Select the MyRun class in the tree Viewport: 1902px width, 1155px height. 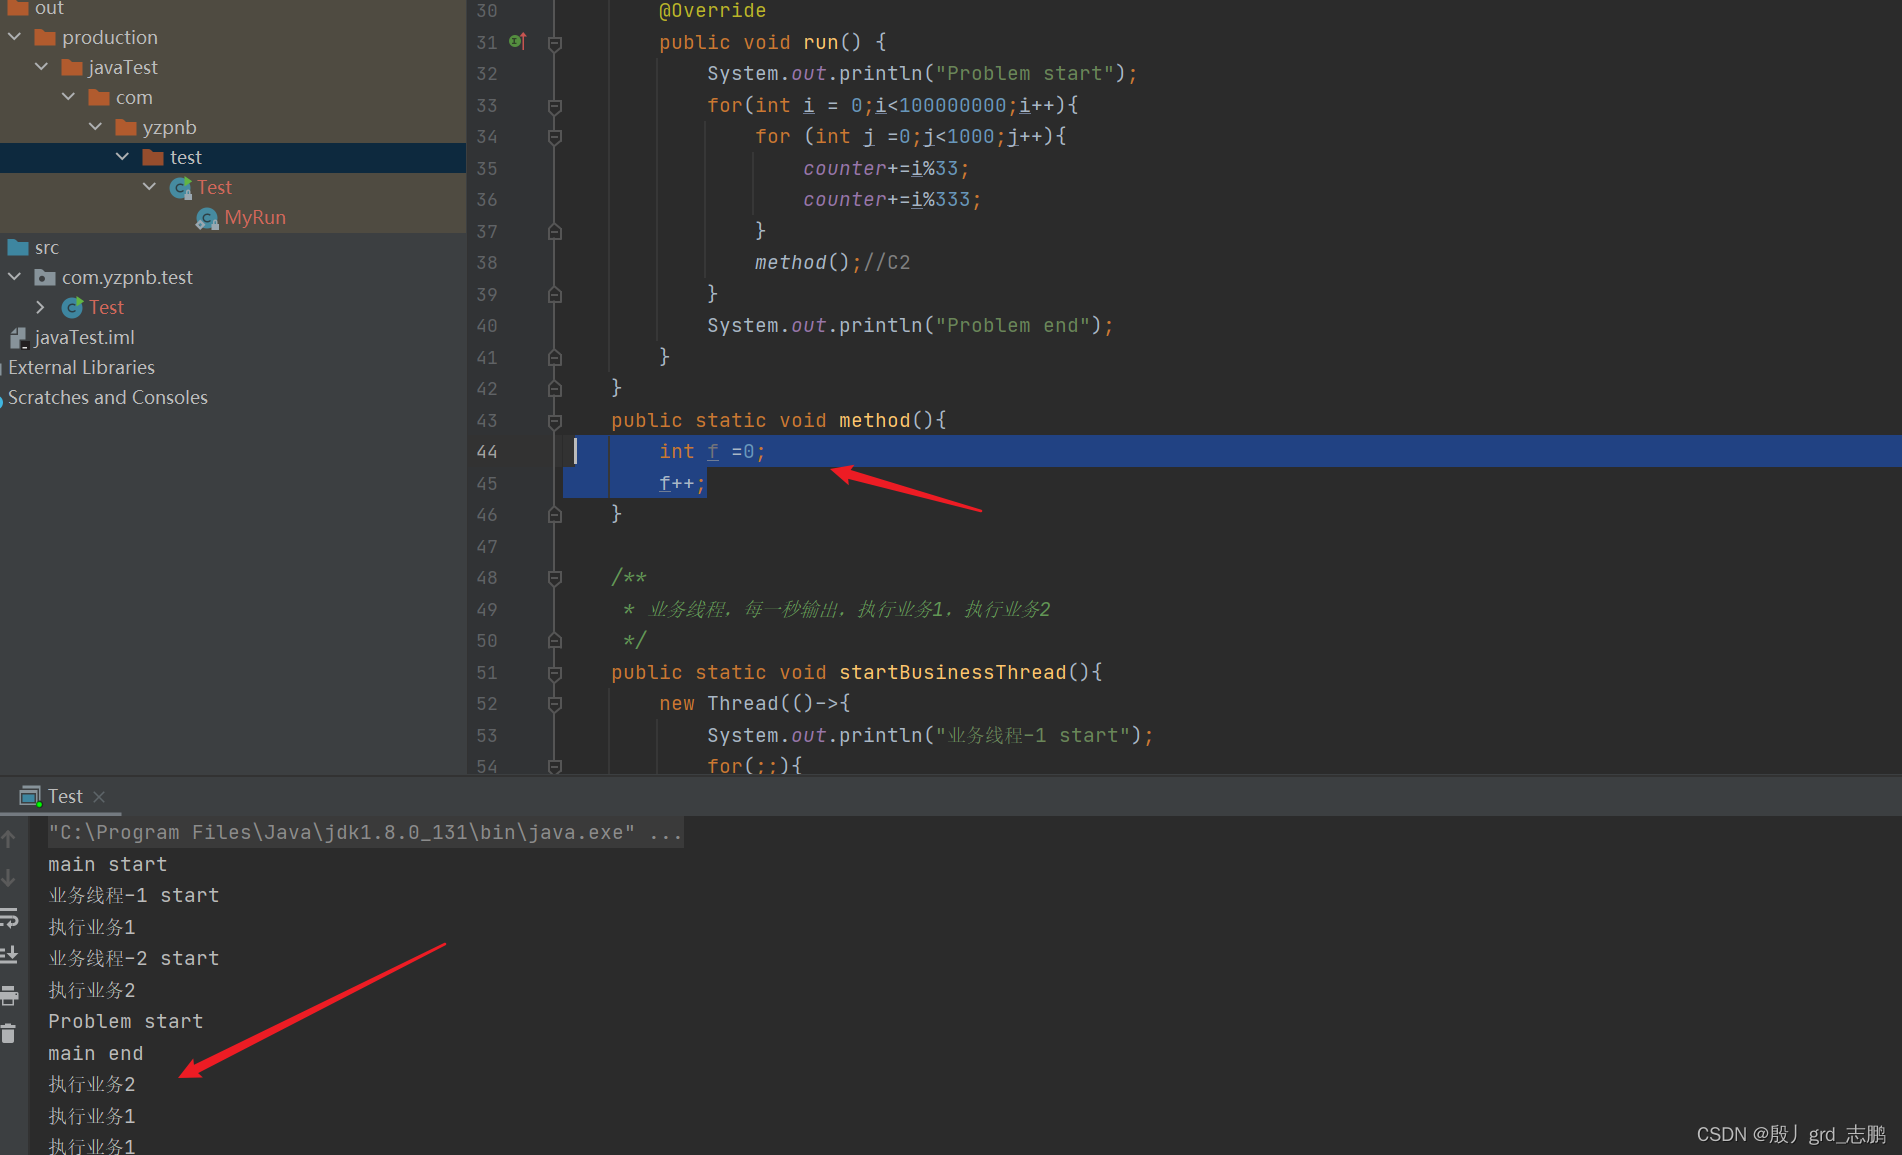255,217
